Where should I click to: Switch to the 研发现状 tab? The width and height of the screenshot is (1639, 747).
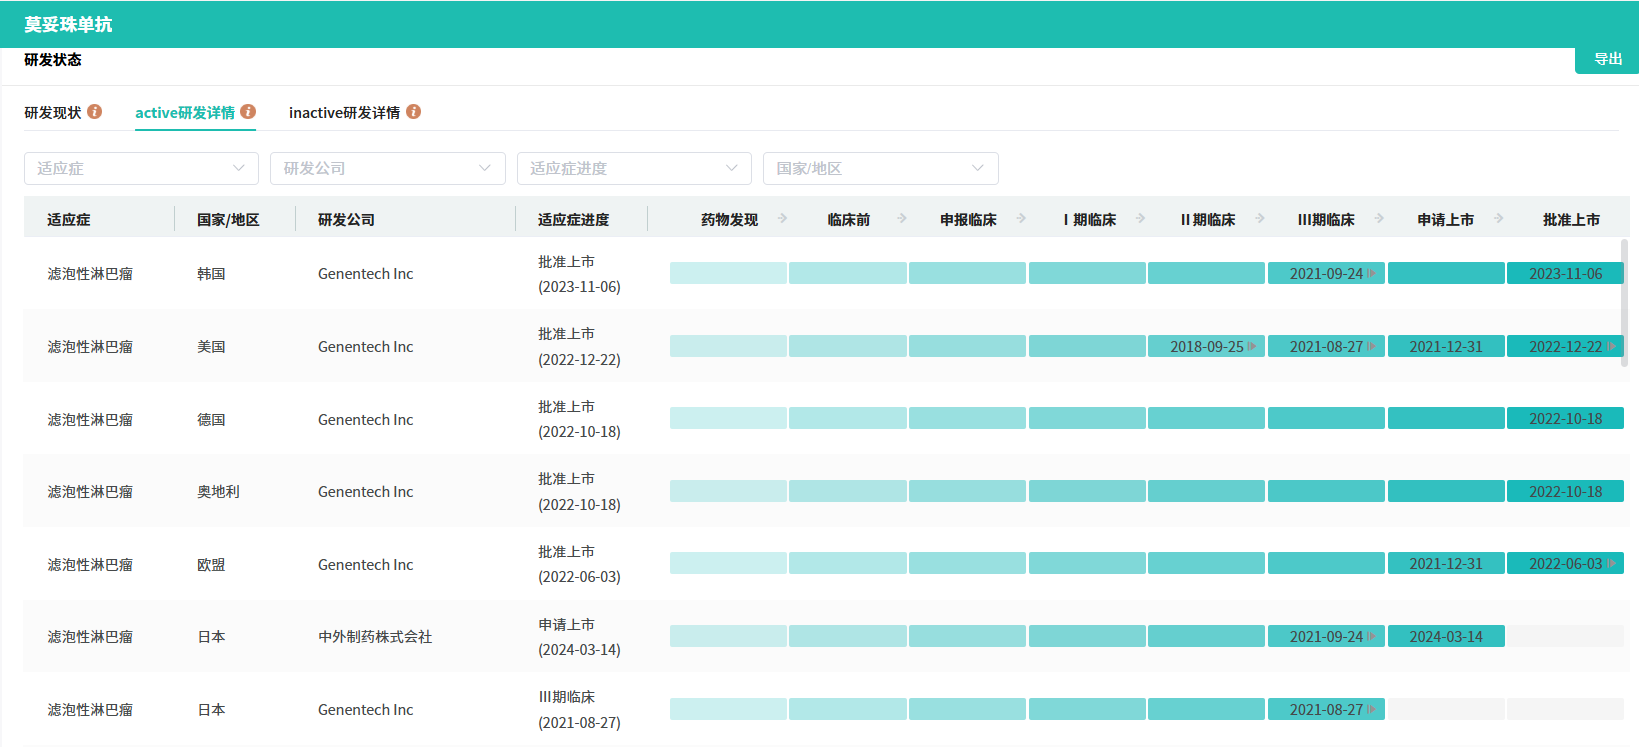53,113
